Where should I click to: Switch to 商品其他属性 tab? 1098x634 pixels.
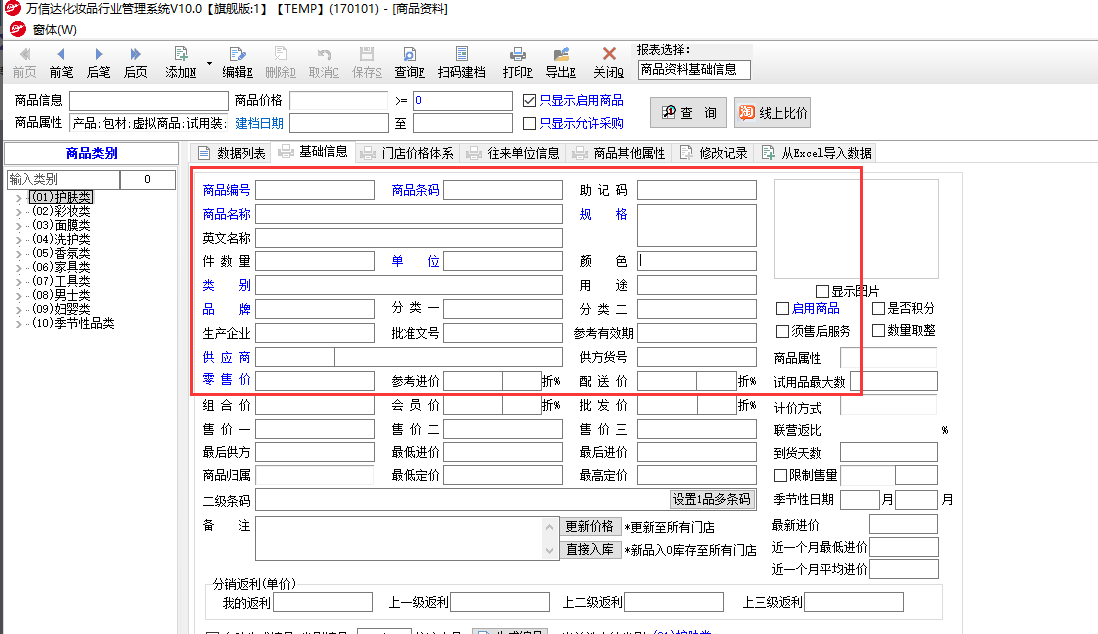coord(619,153)
